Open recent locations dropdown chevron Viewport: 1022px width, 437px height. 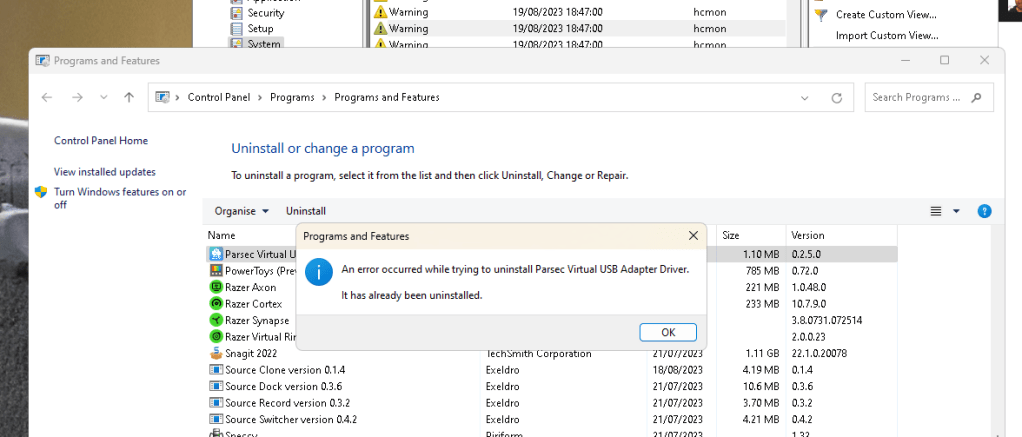coord(104,97)
